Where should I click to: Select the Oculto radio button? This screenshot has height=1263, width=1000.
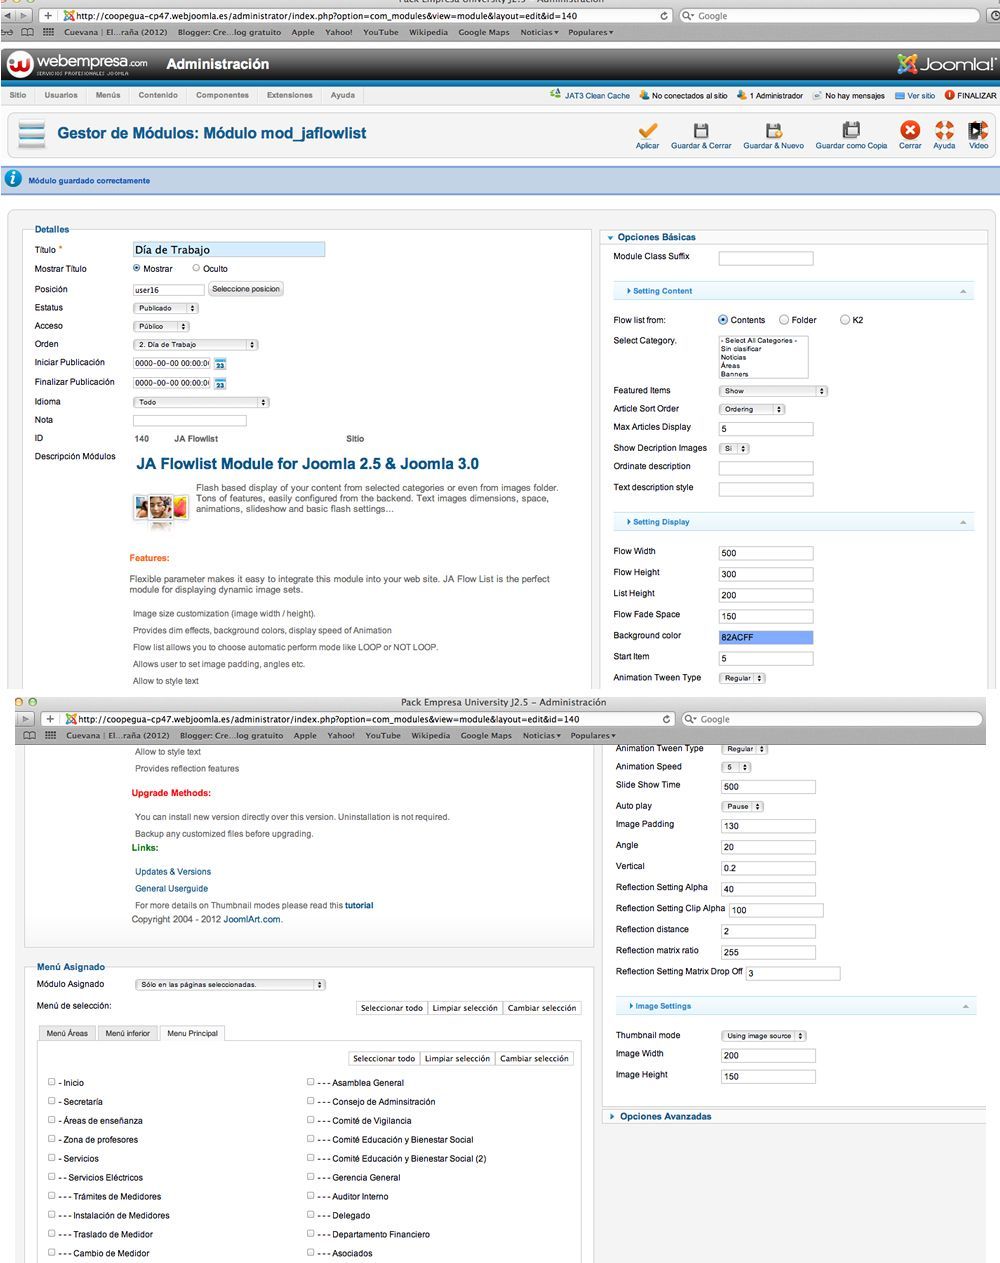tap(196, 268)
